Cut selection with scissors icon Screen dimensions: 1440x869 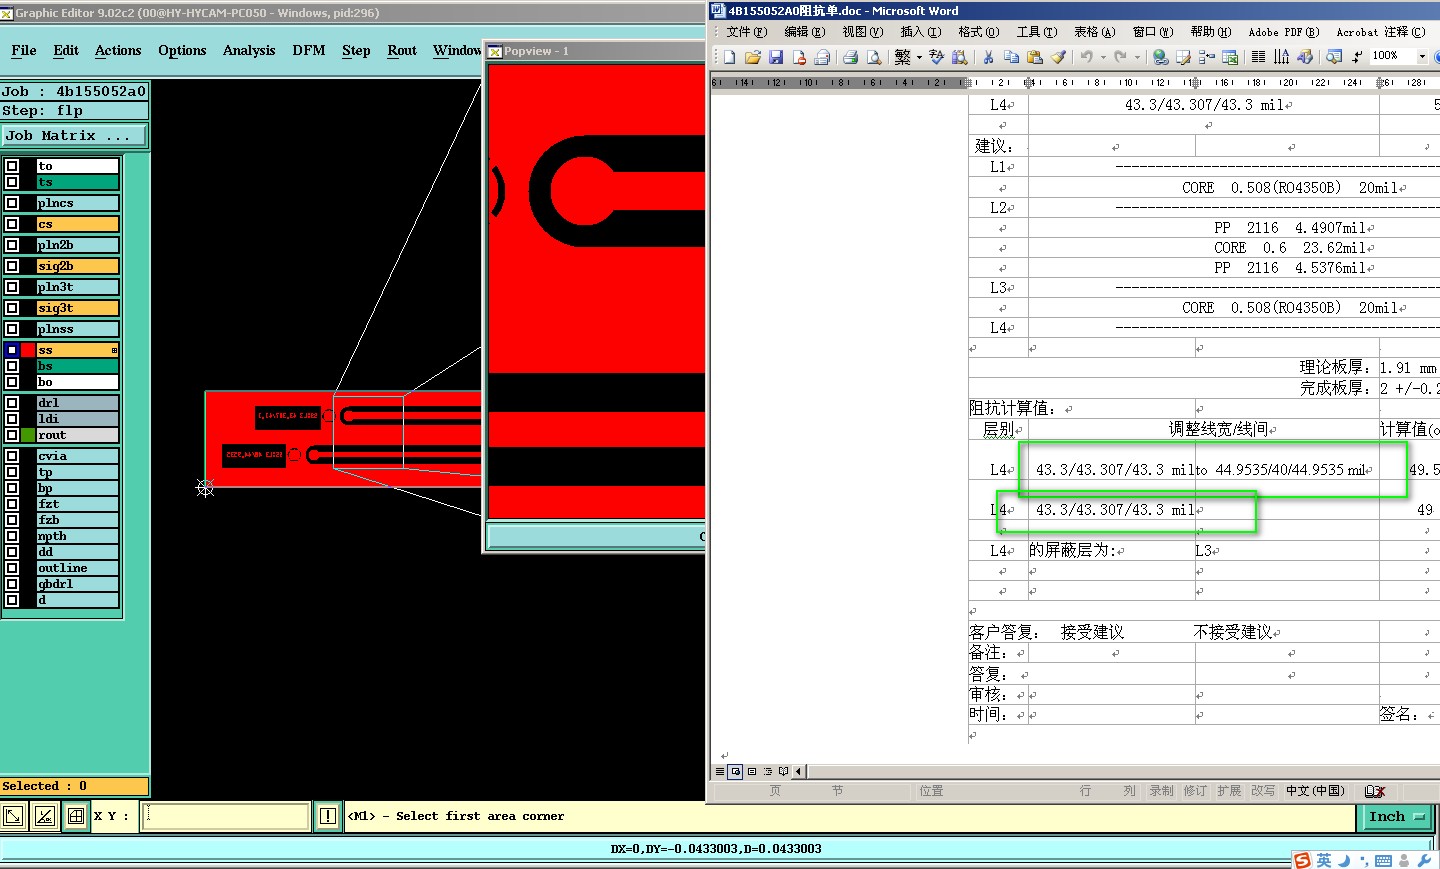pos(988,57)
